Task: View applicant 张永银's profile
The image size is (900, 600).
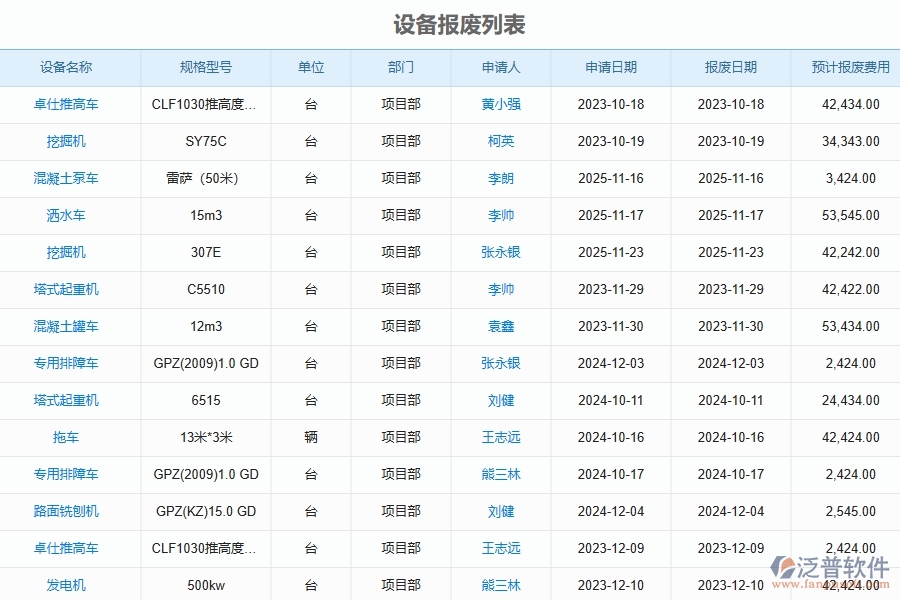Action: coord(499,252)
